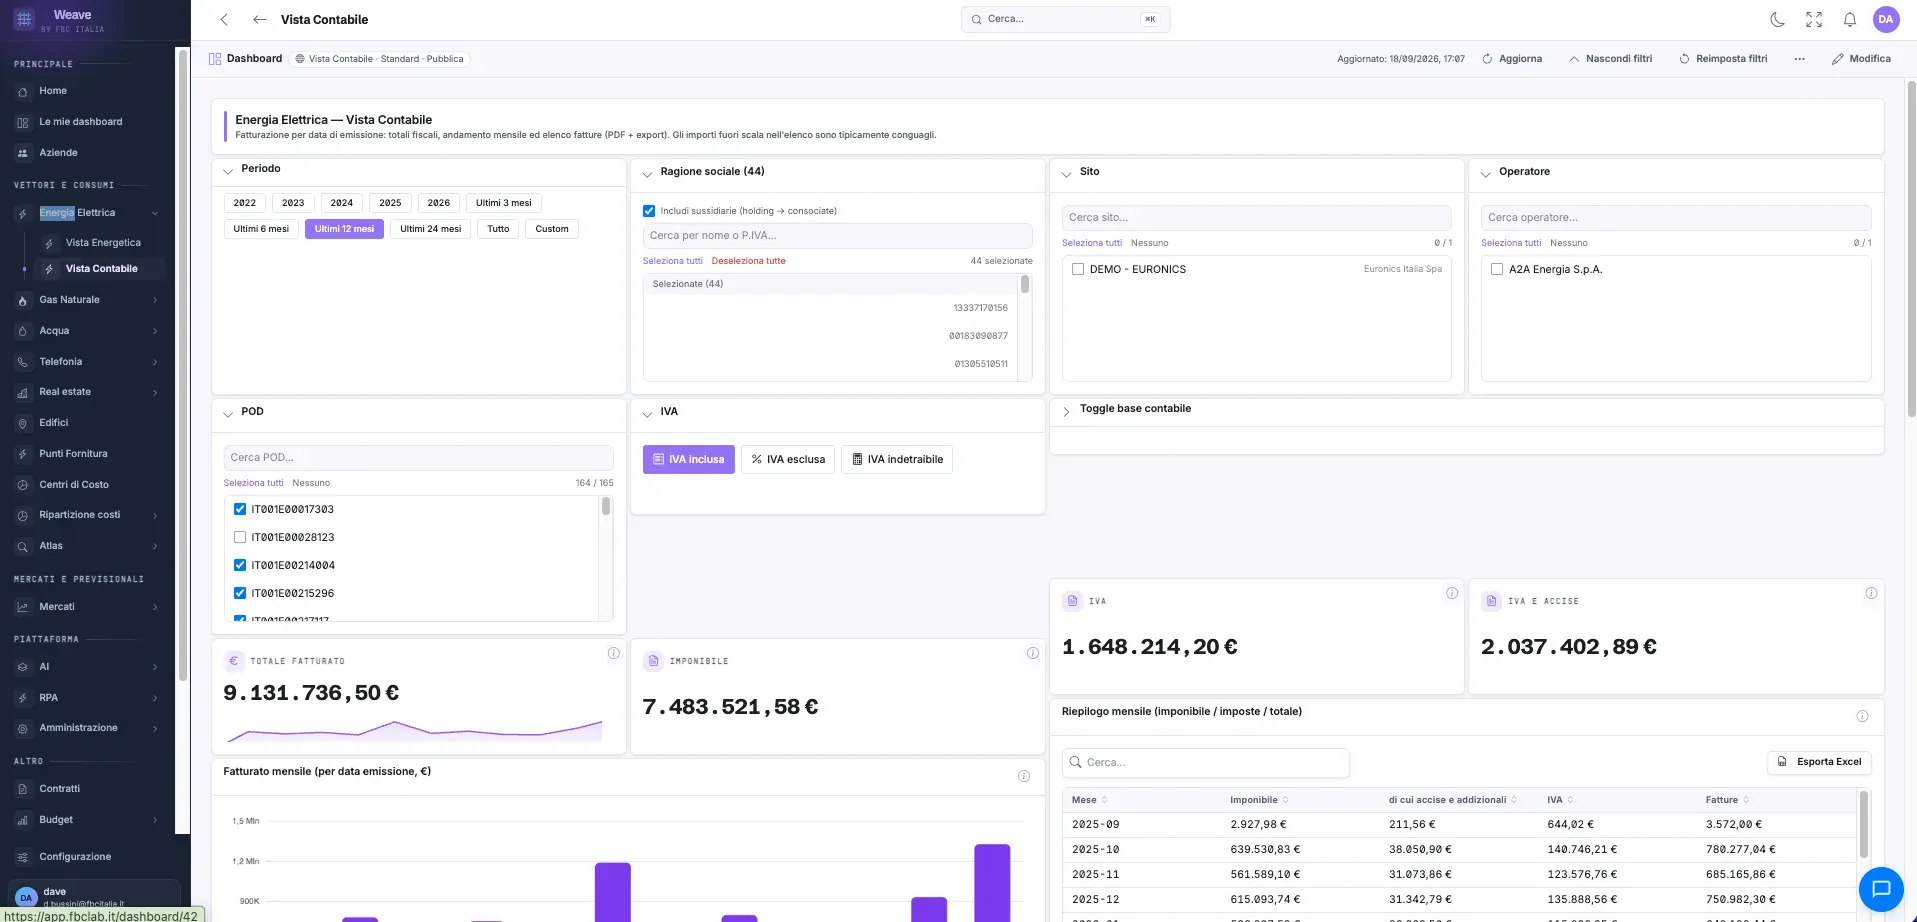Collapse the POD filter panel
Screen dimensions: 1917x922
point(228,414)
